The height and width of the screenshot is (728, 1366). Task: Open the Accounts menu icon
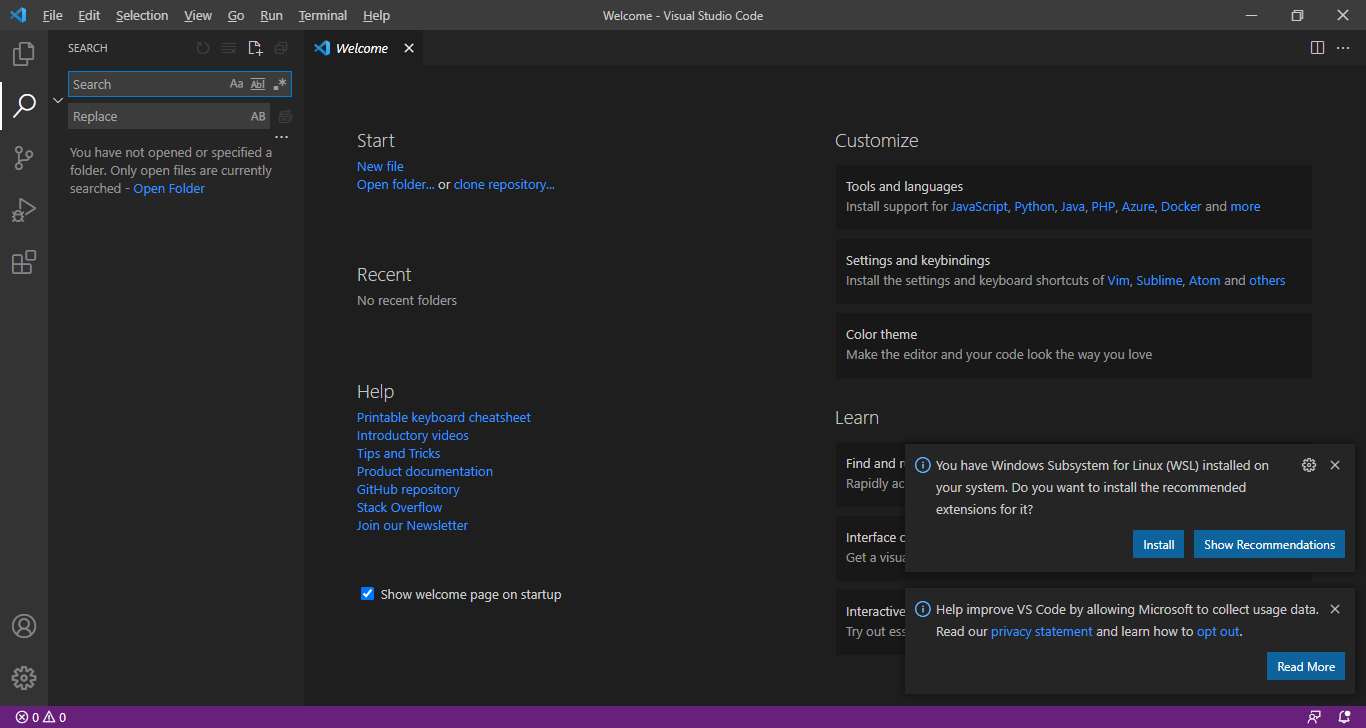click(x=24, y=626)
